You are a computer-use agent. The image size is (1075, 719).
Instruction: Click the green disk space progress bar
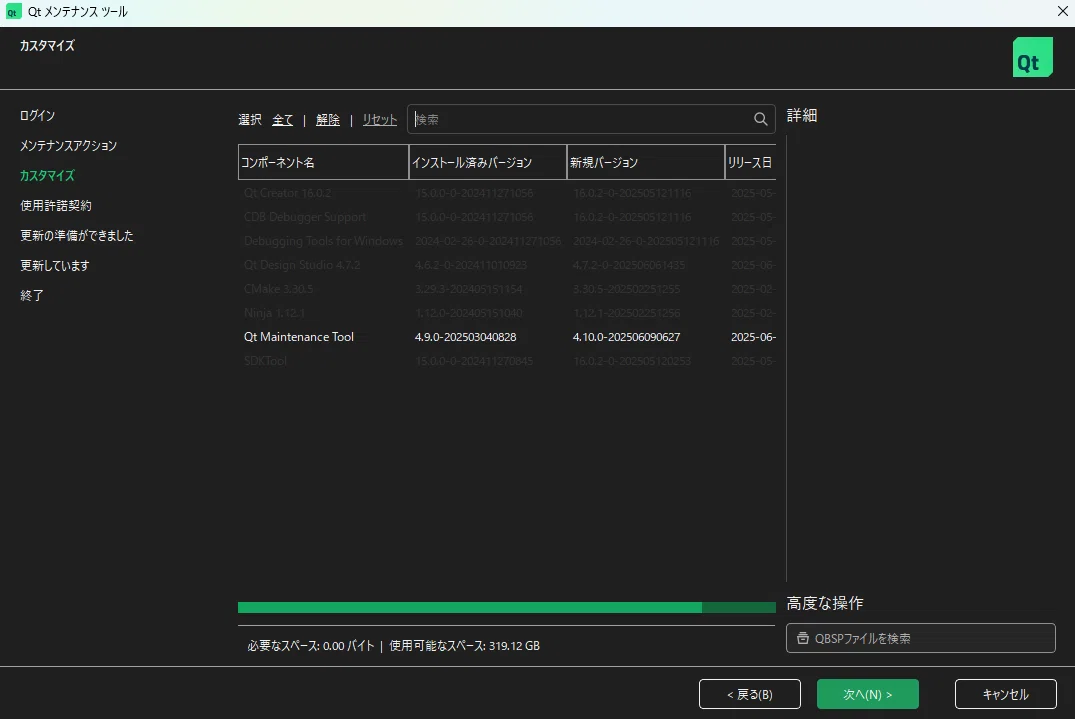[x=507, y=607]
